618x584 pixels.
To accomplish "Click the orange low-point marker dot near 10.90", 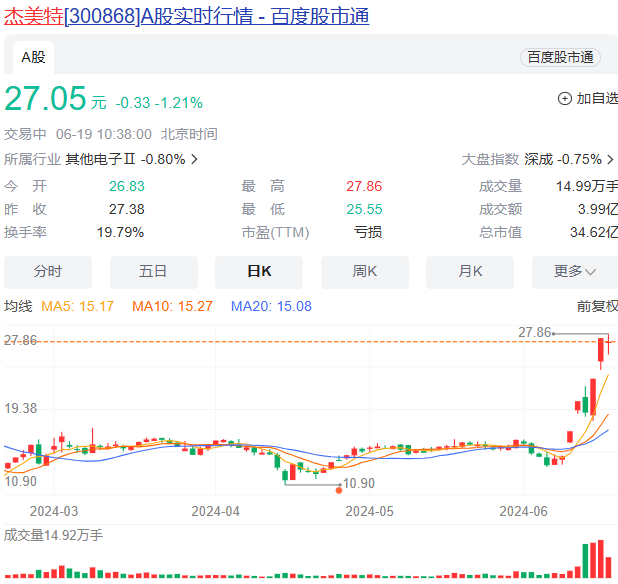I will 339,490.
